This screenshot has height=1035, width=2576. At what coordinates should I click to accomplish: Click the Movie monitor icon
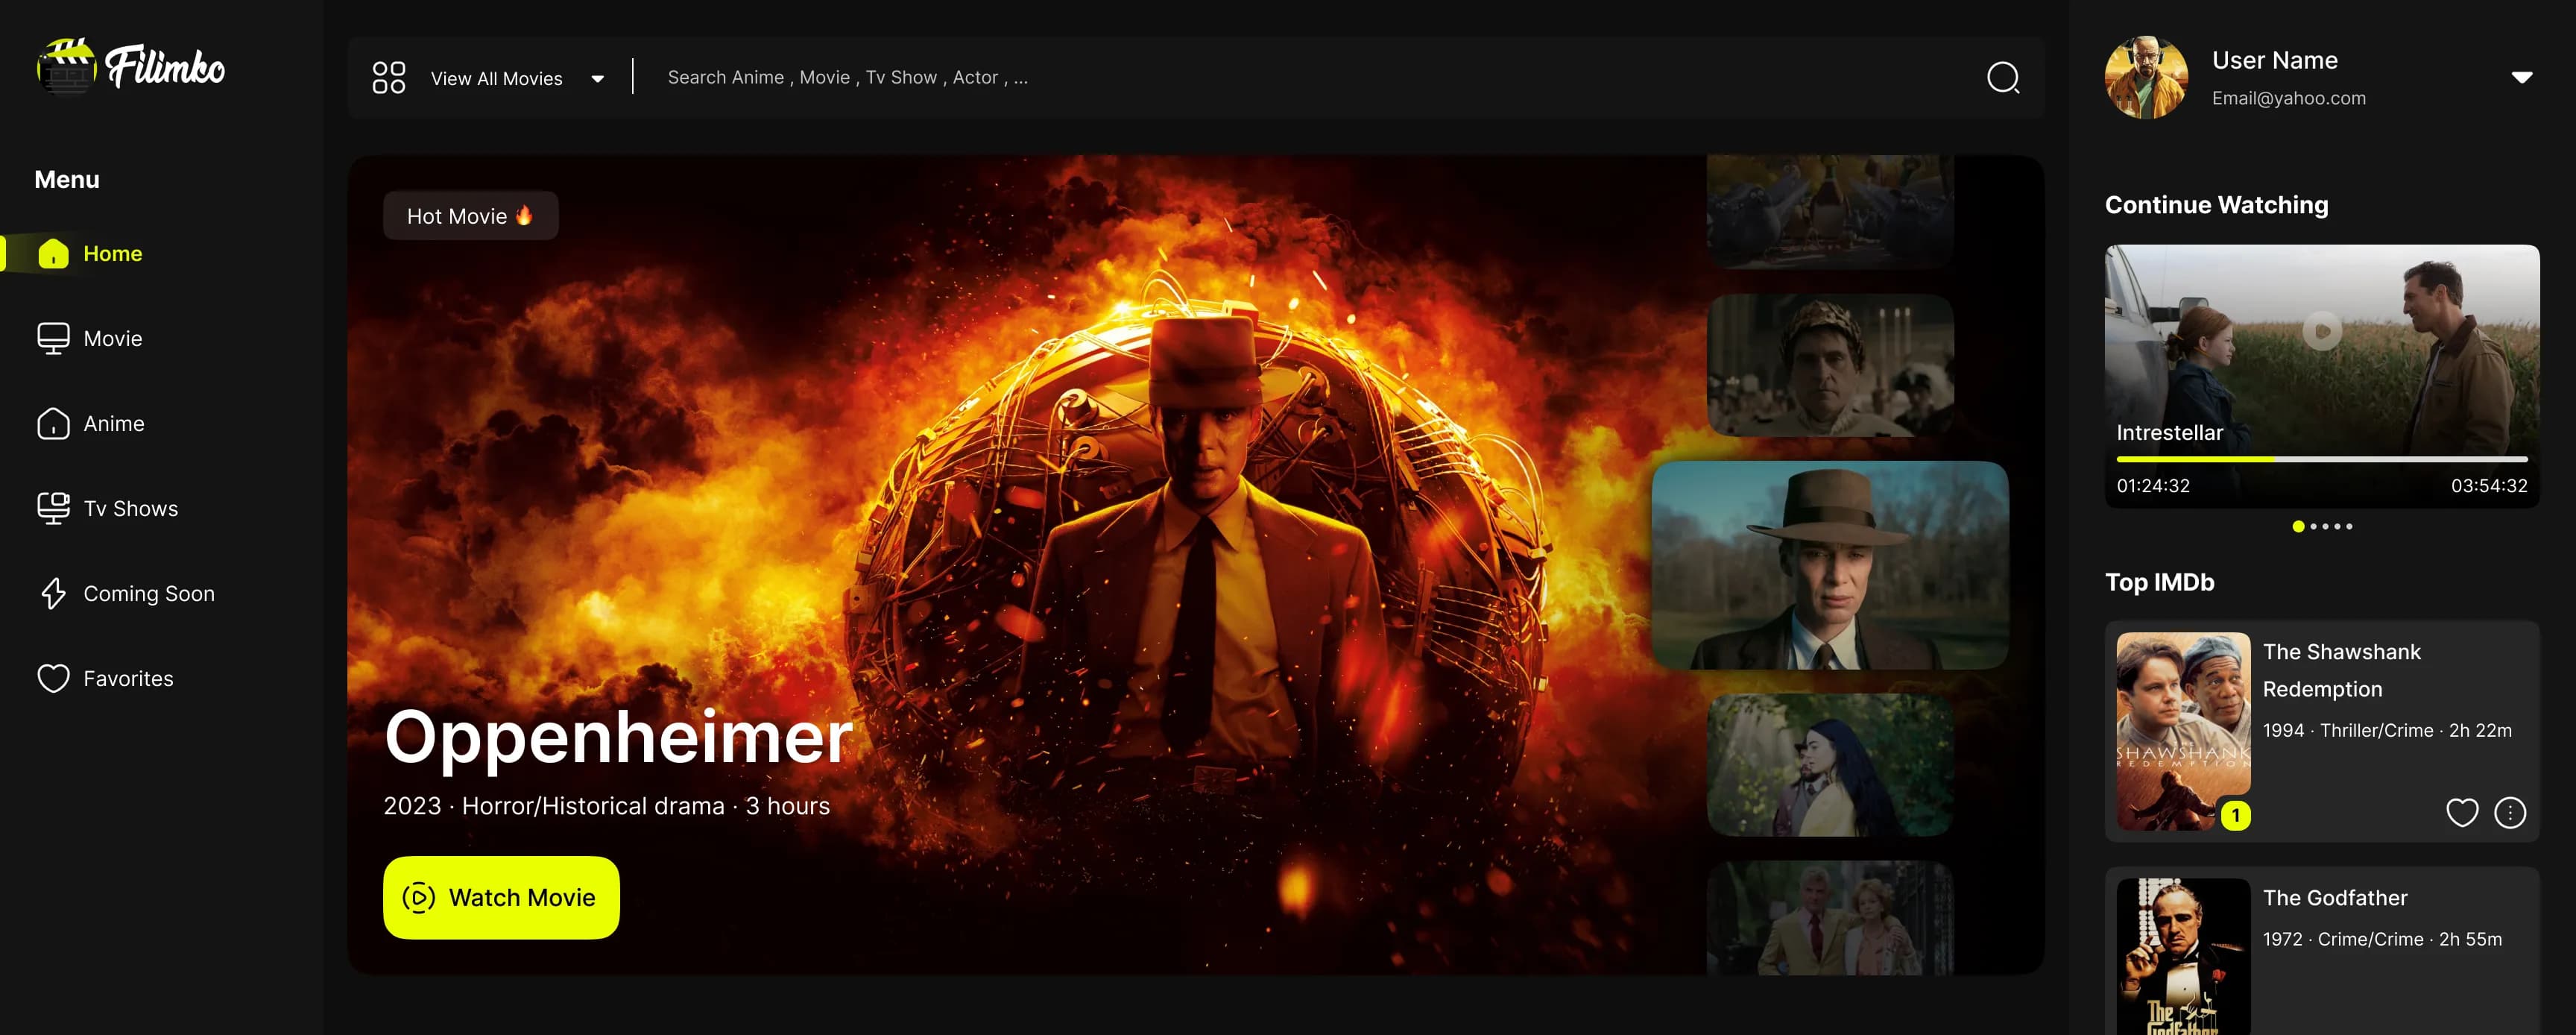53,339
